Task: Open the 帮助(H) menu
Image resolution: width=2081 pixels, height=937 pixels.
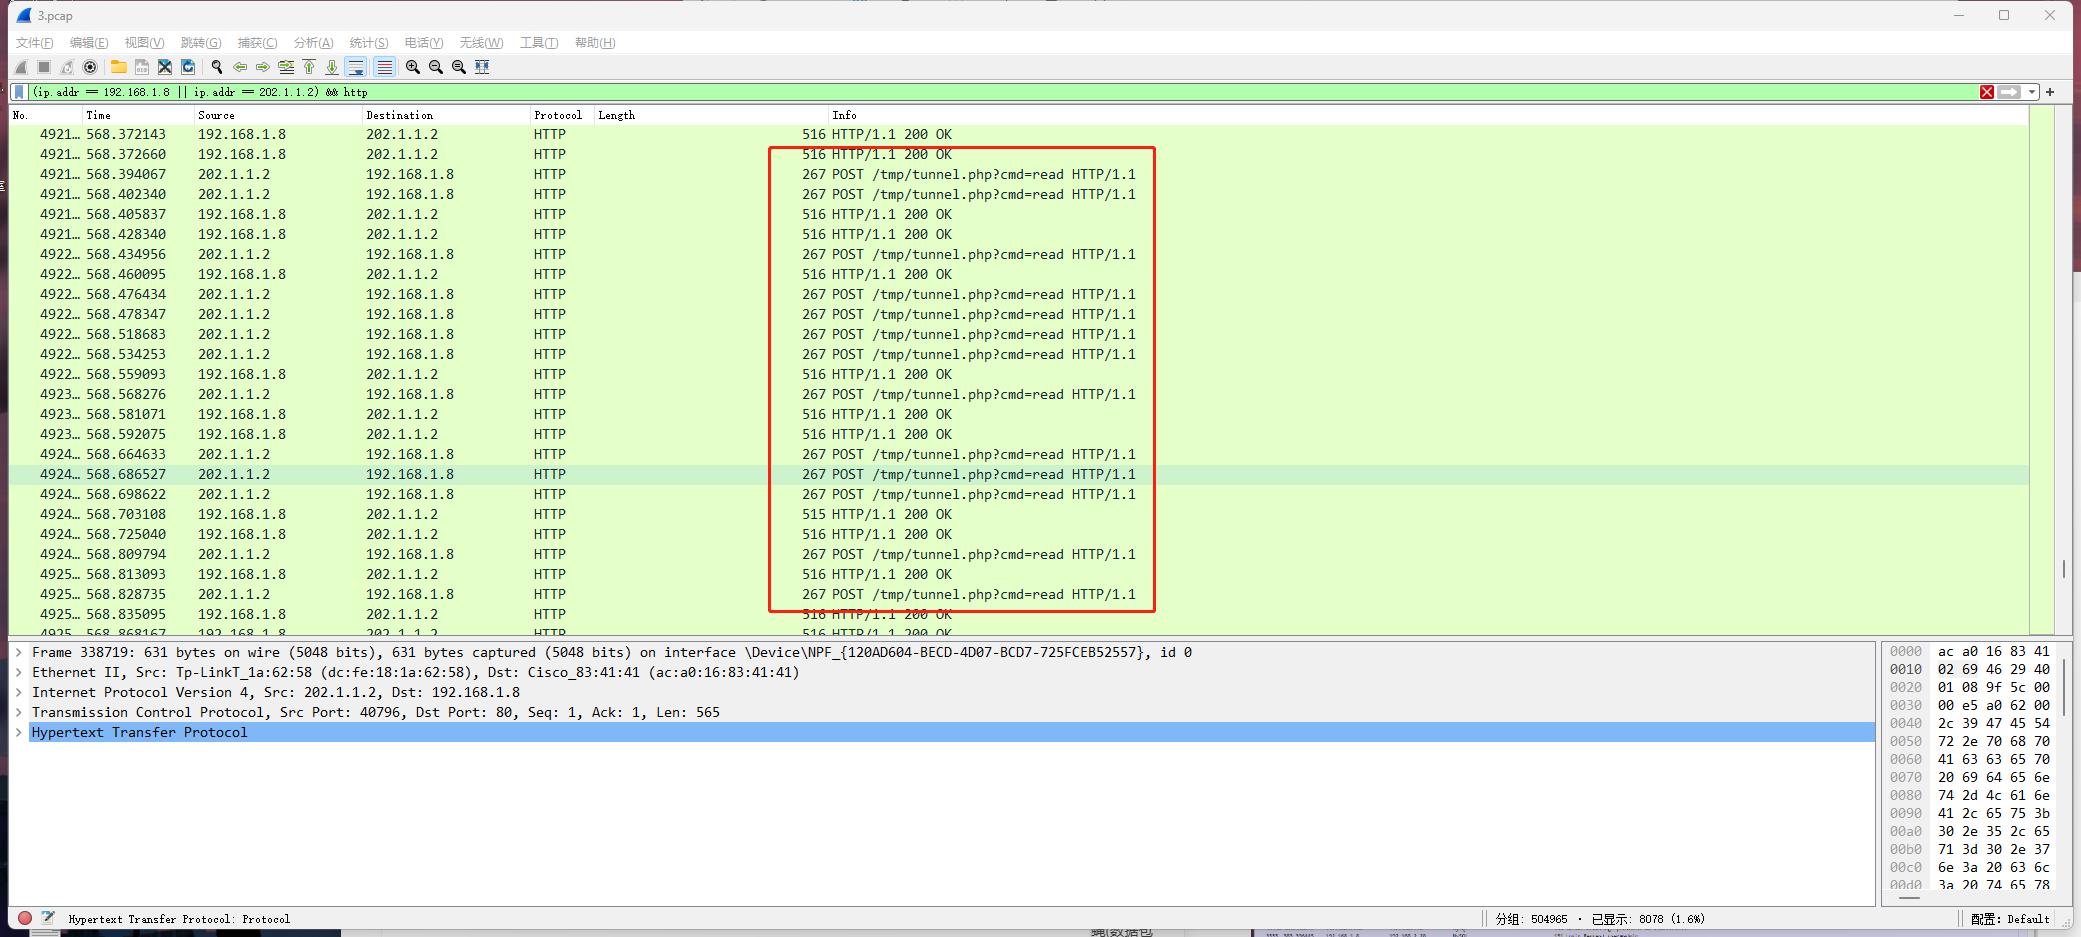Action: 595,43
